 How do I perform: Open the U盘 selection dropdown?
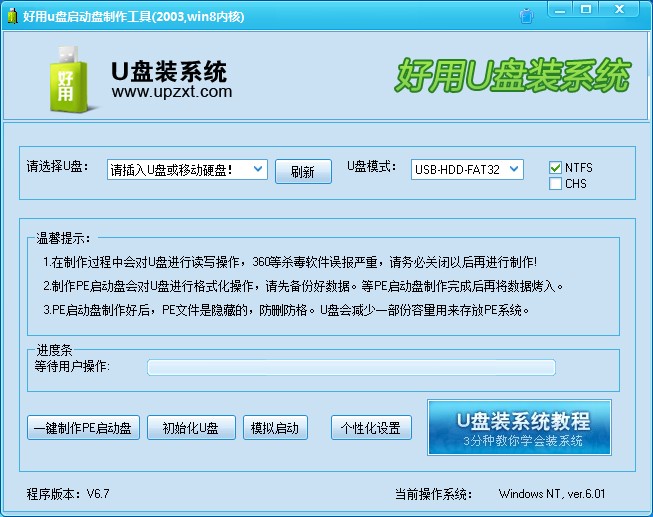coord(186,170)
